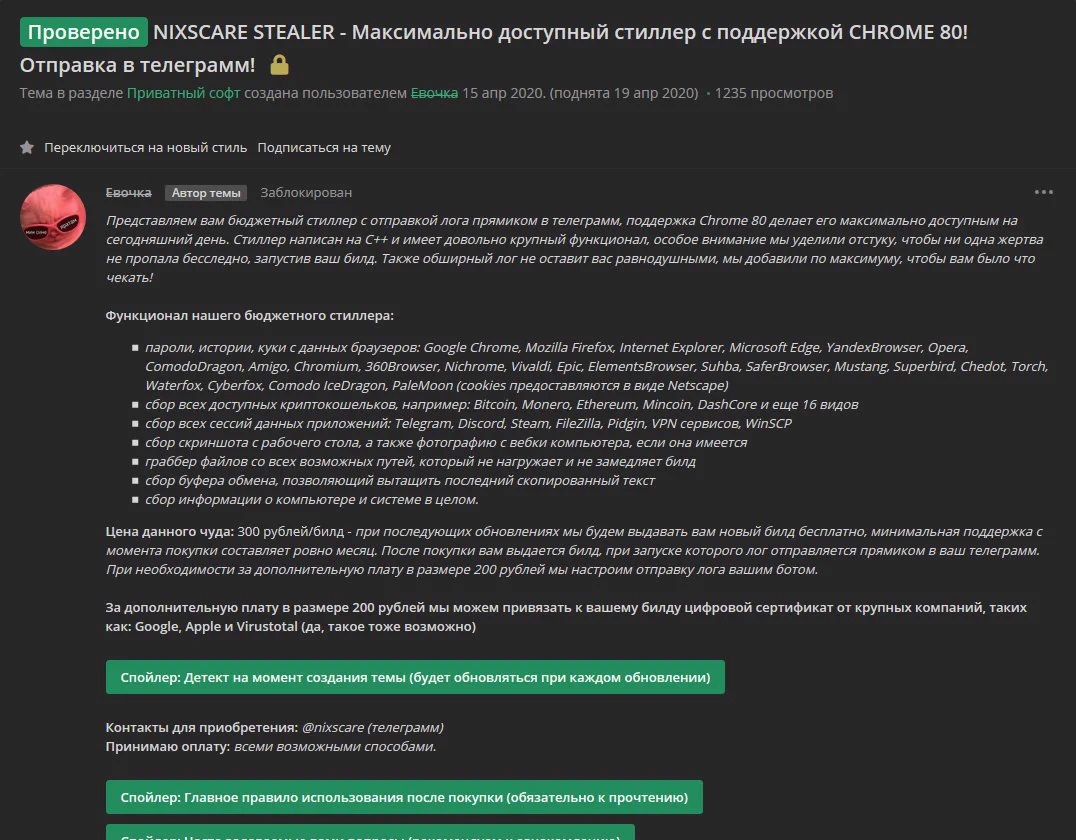Expand the spoiler: Главное правило использования
The image size is (1076, 840).
point(404,797)
